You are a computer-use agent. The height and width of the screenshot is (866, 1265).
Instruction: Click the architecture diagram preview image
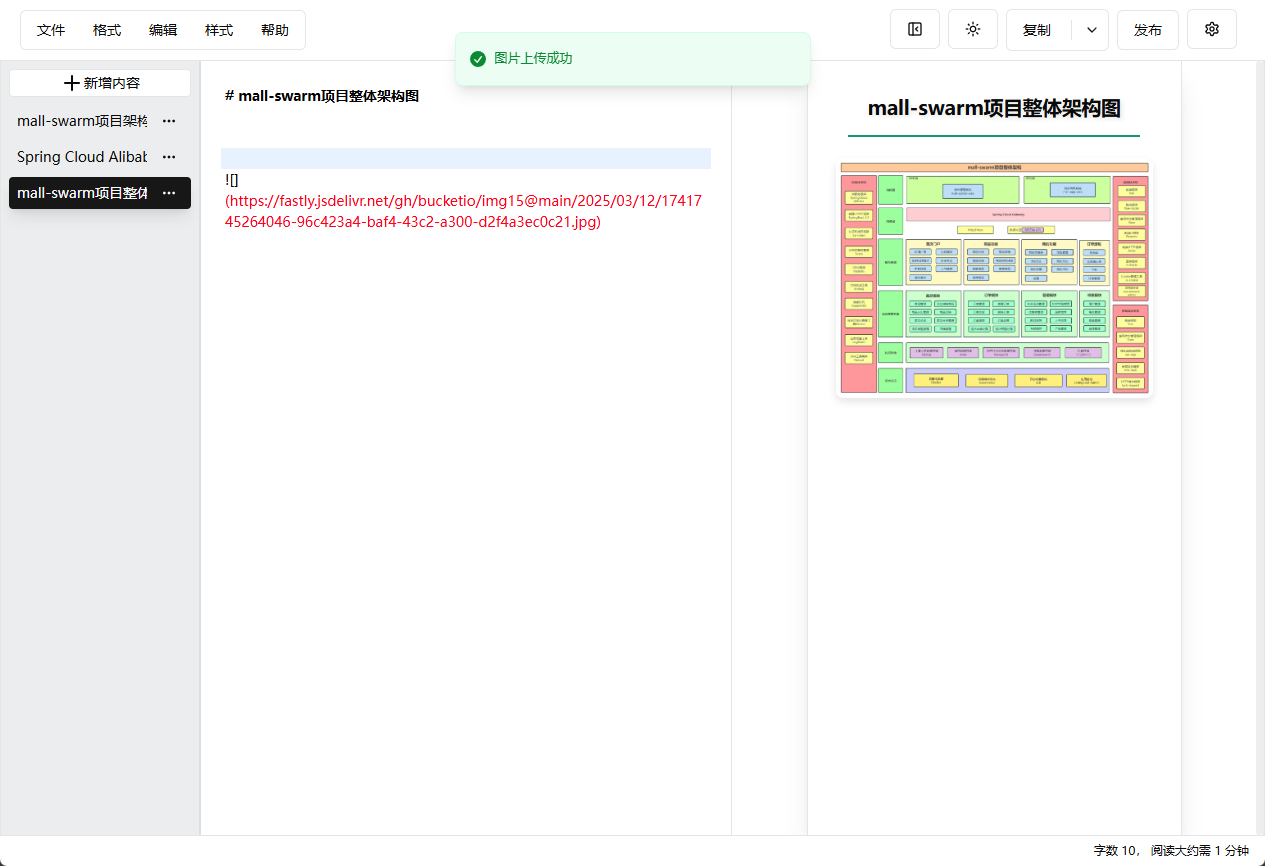(x=994, y=279)
